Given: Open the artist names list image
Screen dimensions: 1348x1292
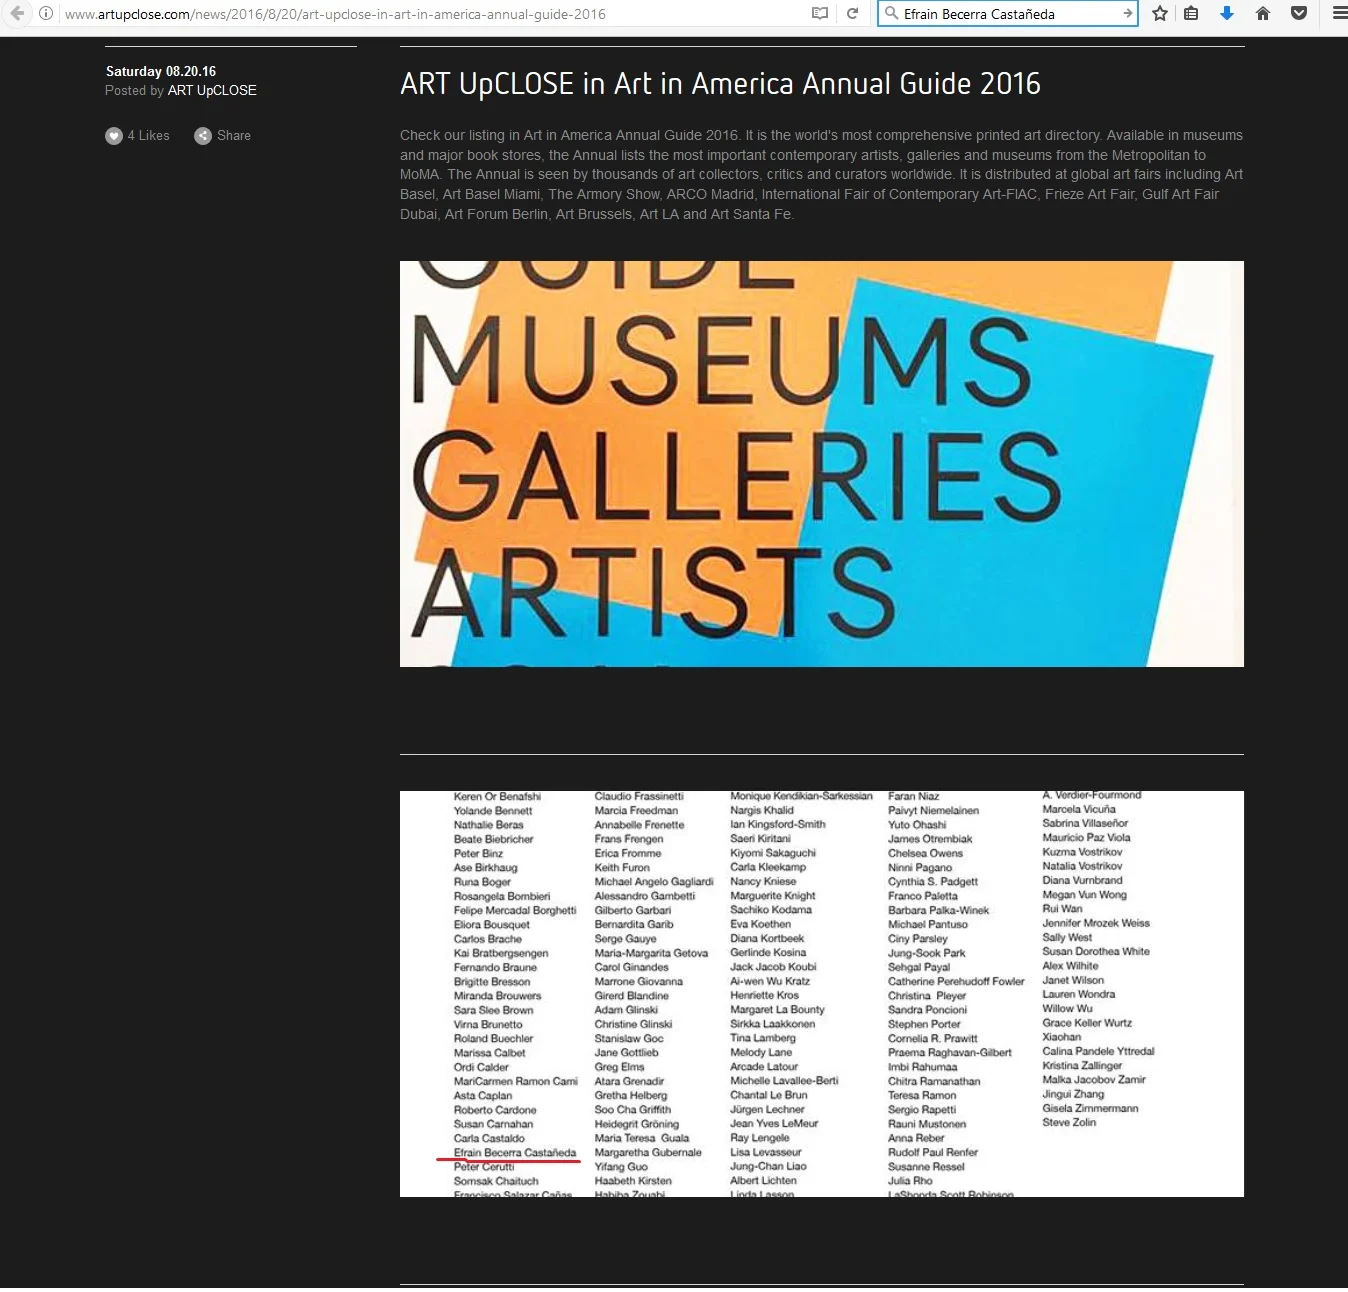Looking at the screenshot, I should click(822, 994).
